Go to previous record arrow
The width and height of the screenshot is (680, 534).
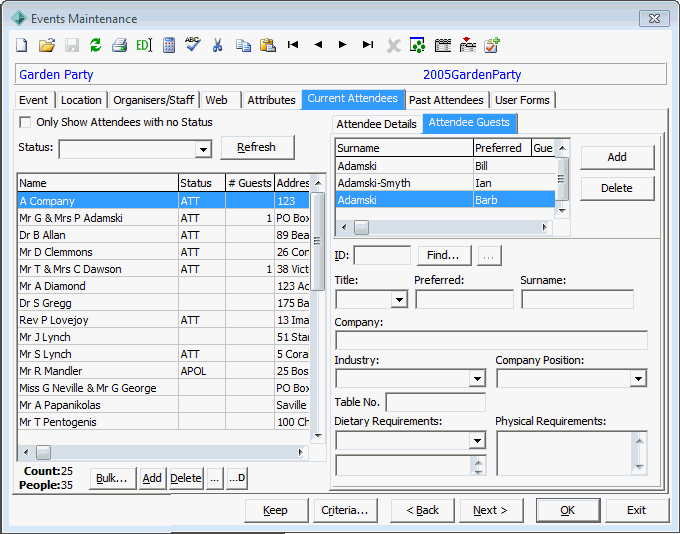tap(318, 44)
